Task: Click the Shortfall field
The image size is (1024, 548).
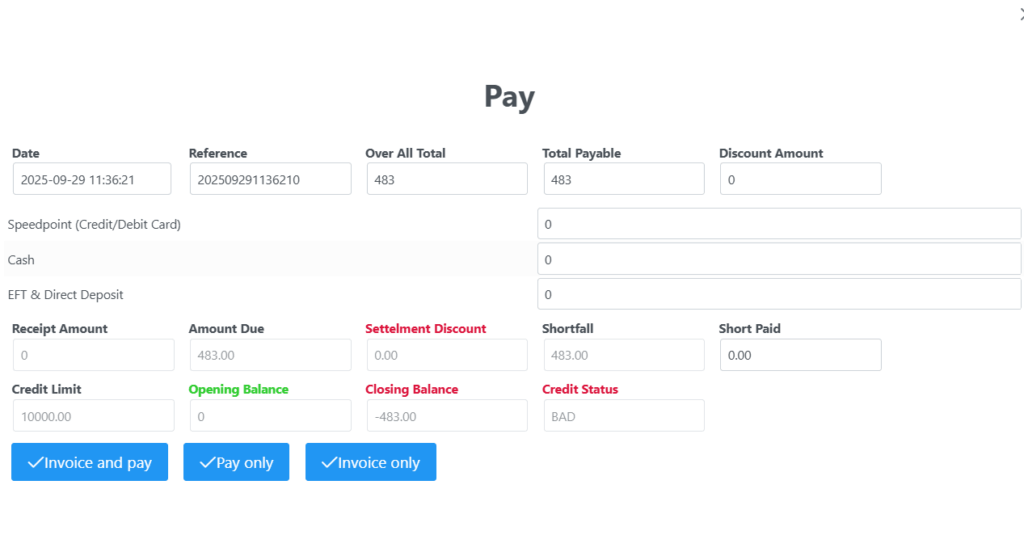Action: click(623, 355)
